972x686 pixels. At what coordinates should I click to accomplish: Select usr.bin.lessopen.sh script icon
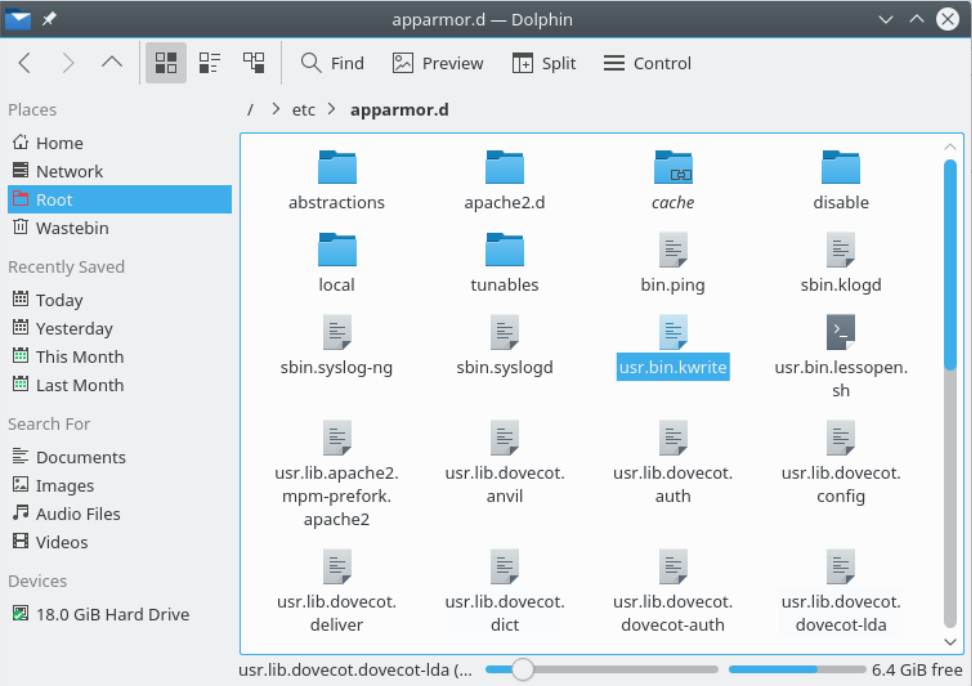tap(841, 332)
